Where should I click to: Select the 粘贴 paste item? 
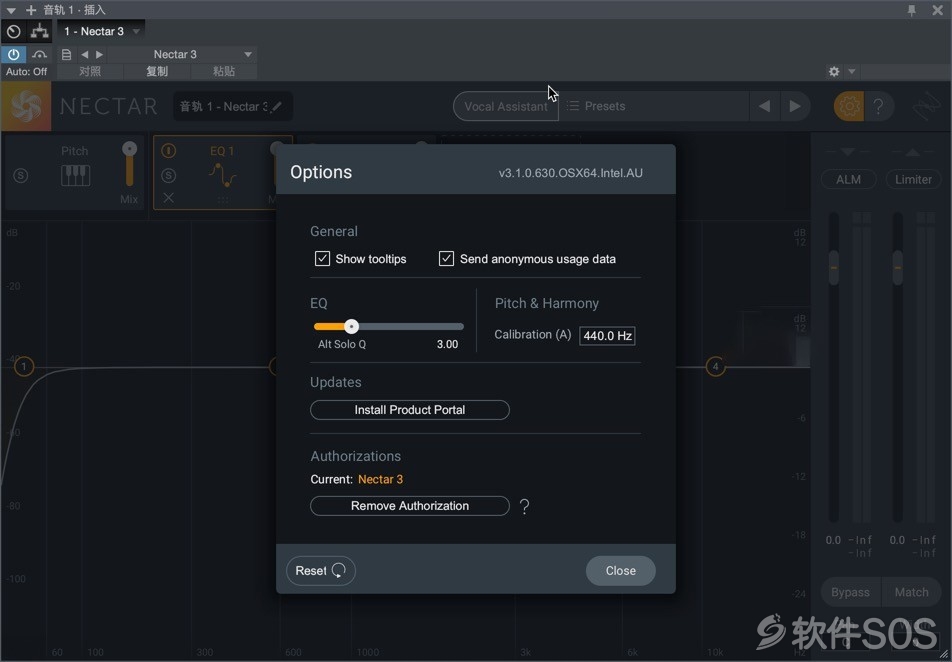pyautogui.click(x=223, y=71)
